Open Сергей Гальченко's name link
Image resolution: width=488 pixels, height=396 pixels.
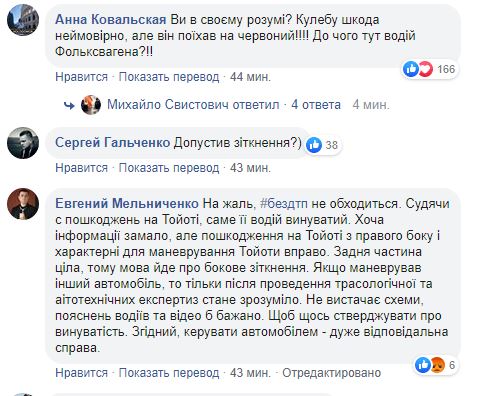click(x=113, y=143)
